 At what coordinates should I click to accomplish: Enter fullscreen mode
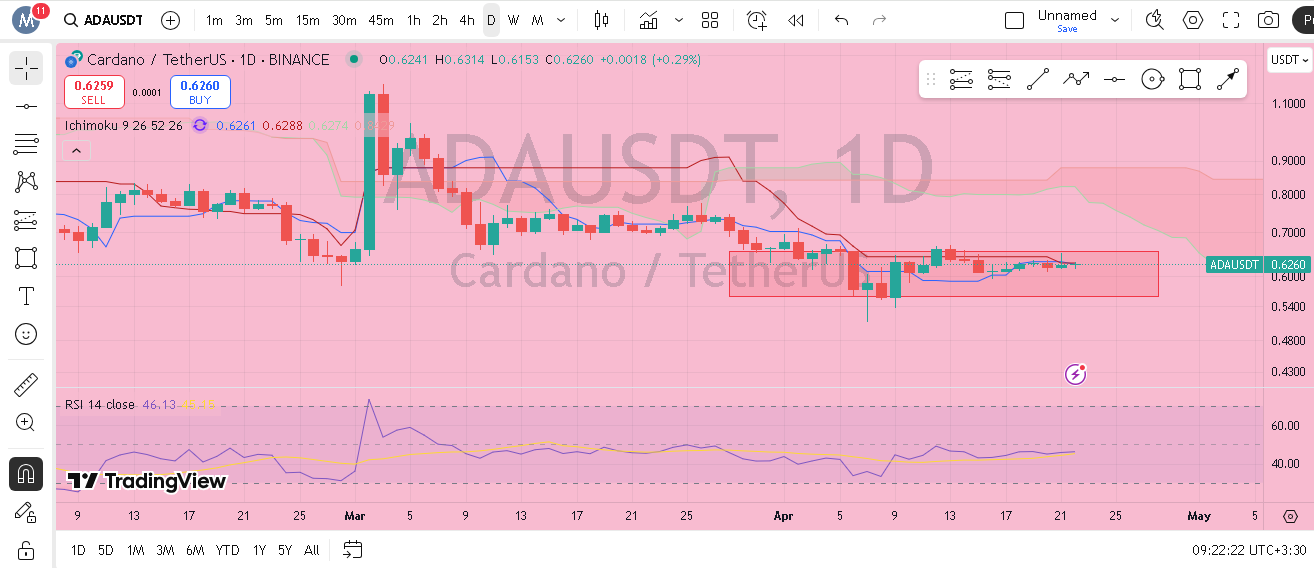[1231, 20]
